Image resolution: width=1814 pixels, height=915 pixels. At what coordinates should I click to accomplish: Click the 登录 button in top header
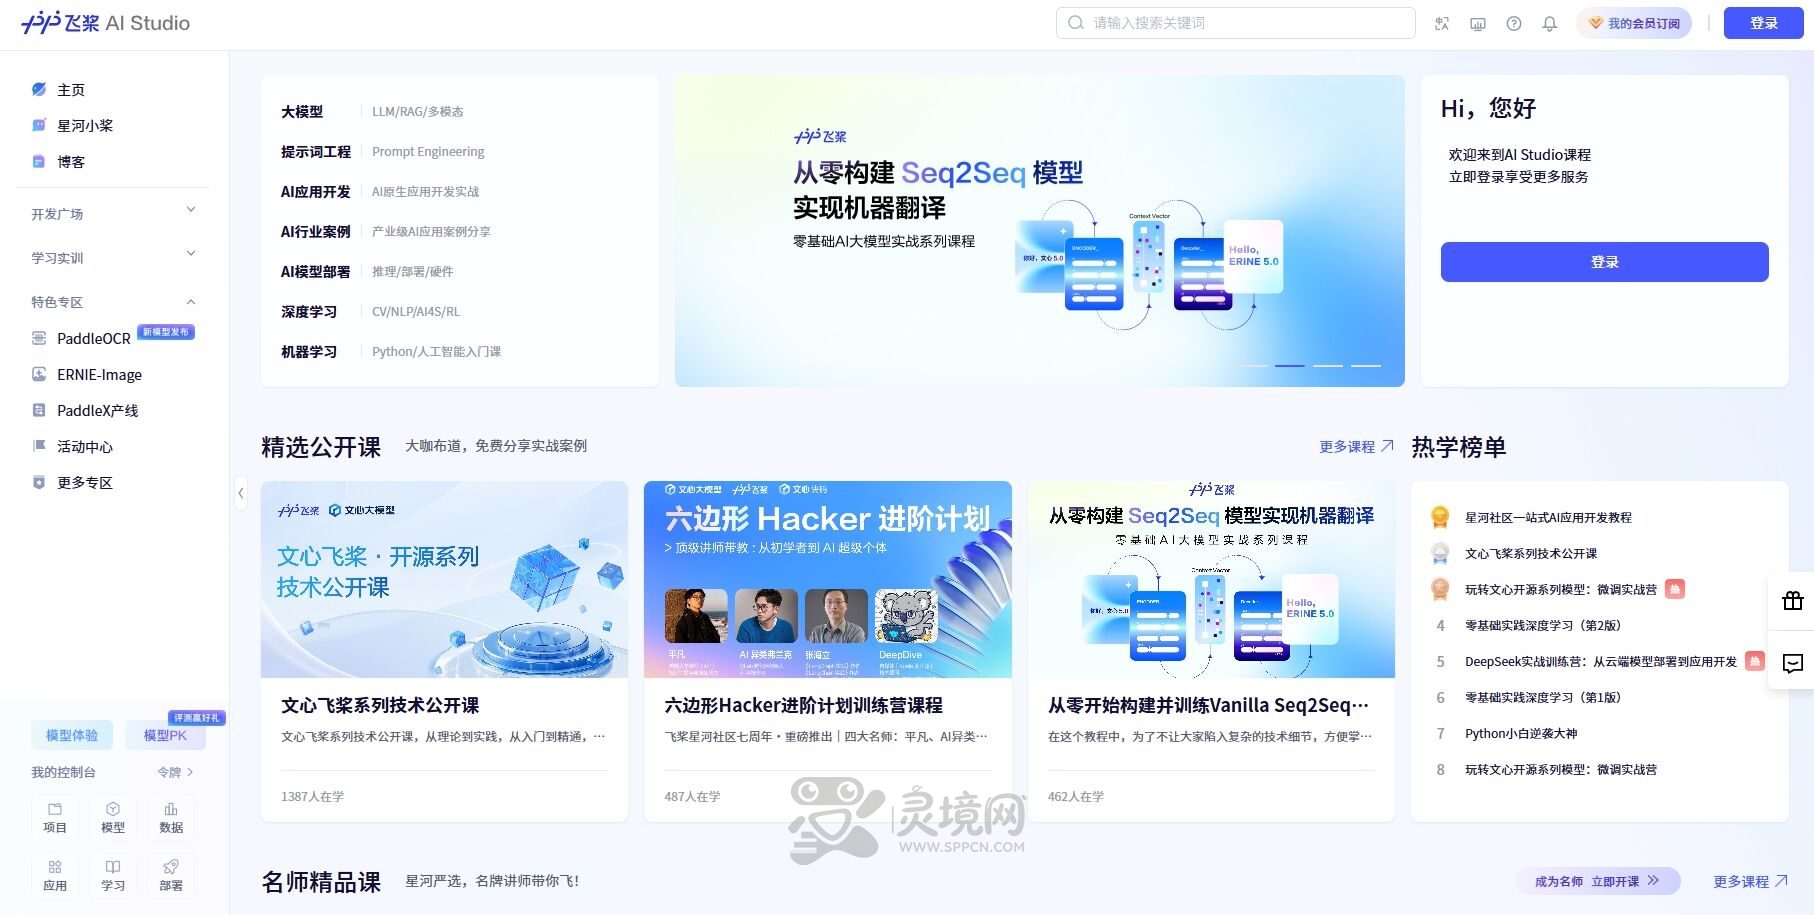tap(1763, 23)
